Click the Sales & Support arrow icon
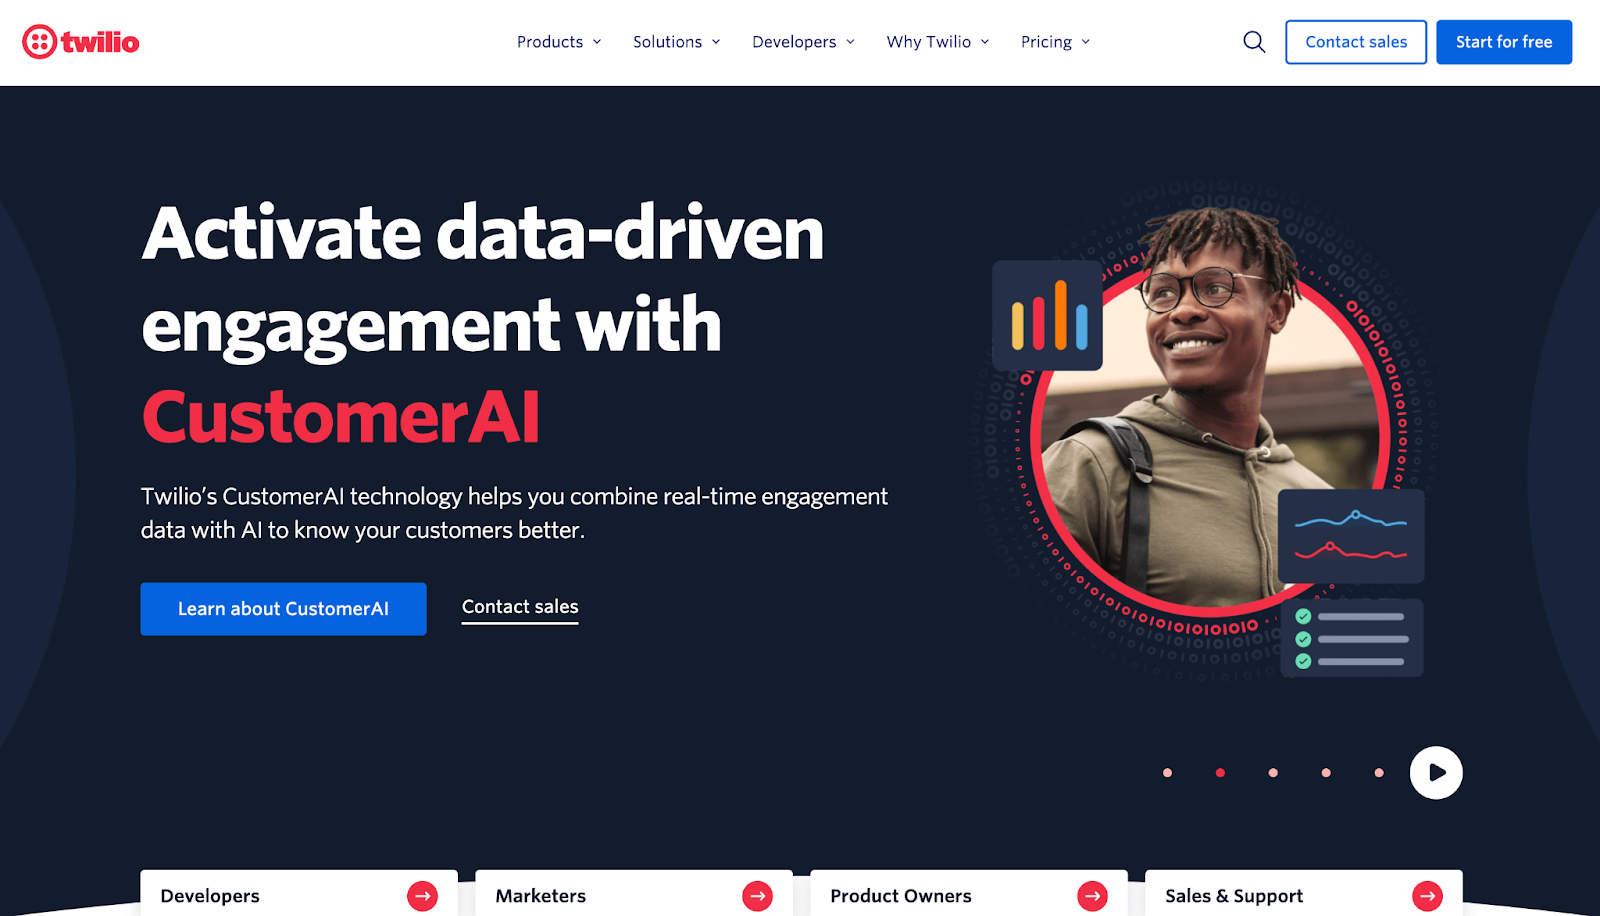1600x916 pixels. tap(1428, 896)
